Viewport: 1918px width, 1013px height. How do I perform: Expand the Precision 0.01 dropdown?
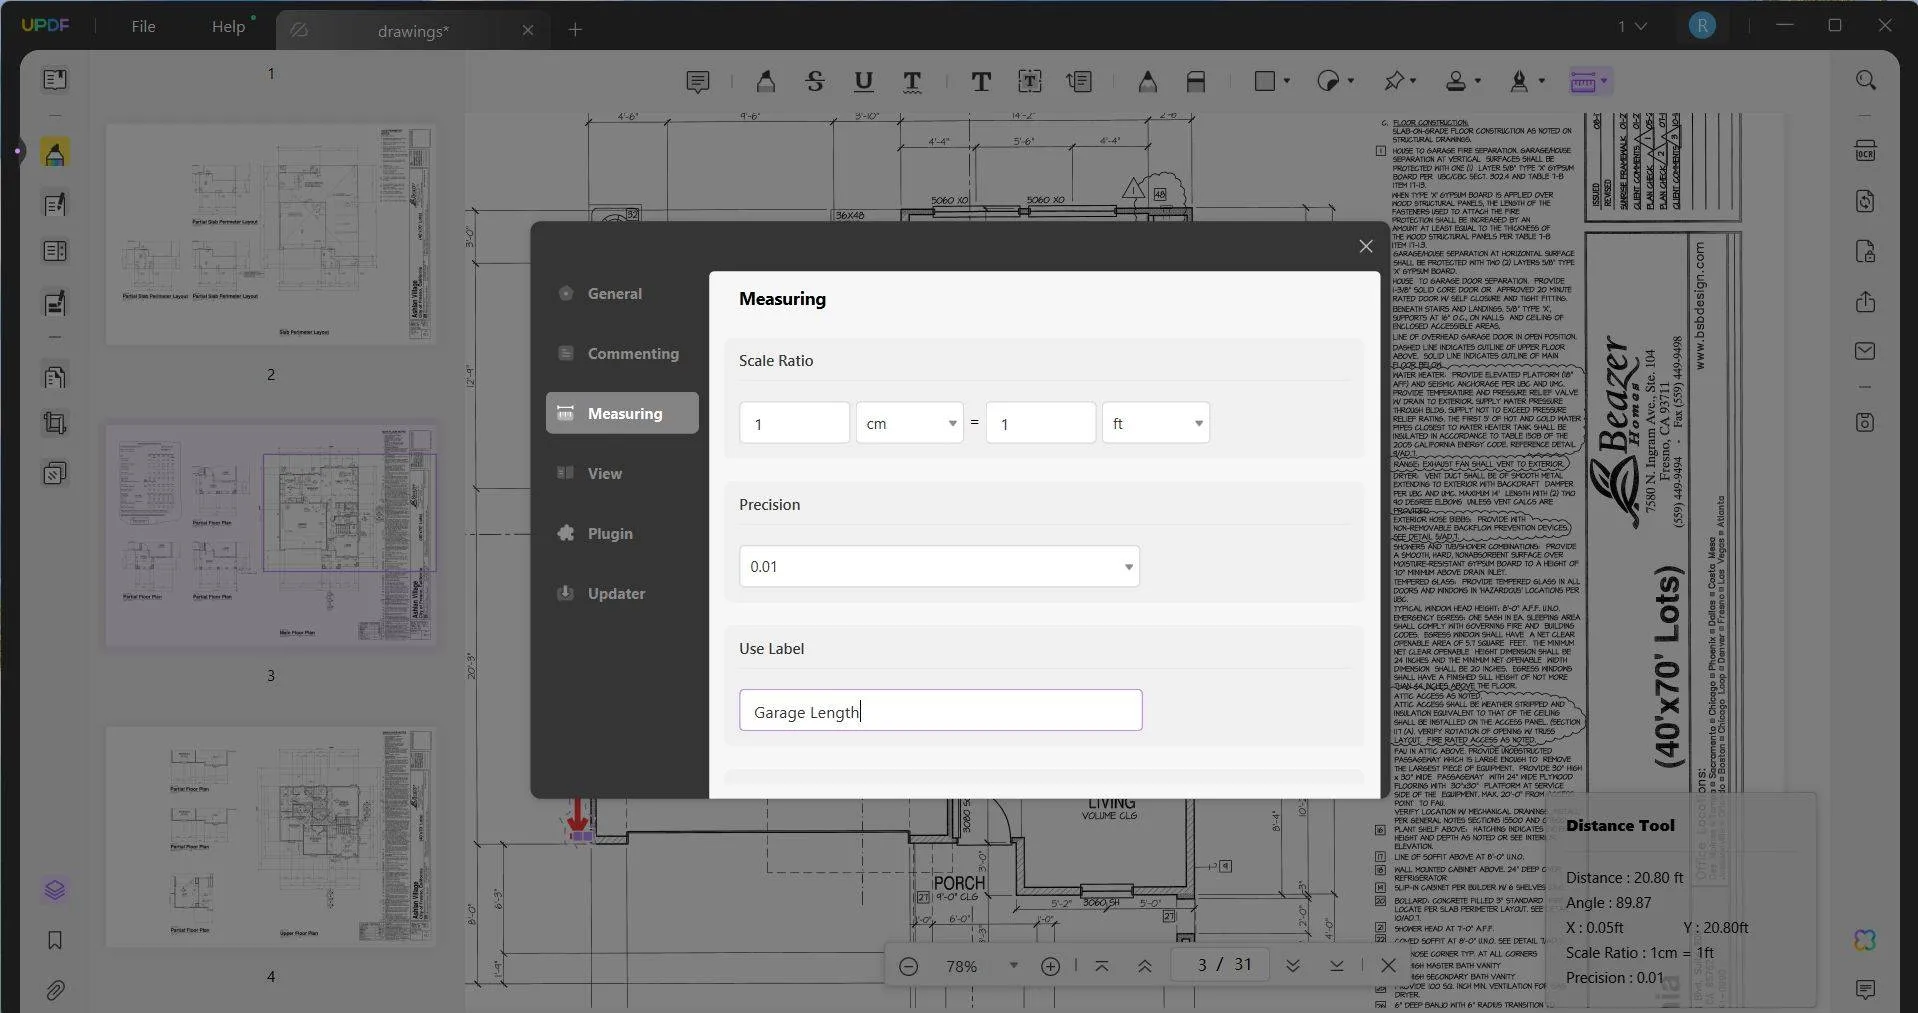(x=939, y=566)
